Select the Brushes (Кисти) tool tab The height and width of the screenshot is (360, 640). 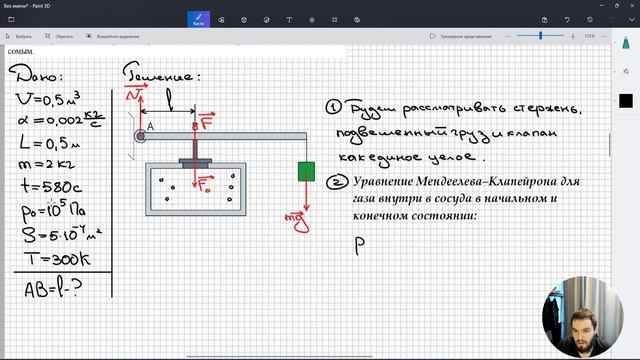tap(199, 19)
